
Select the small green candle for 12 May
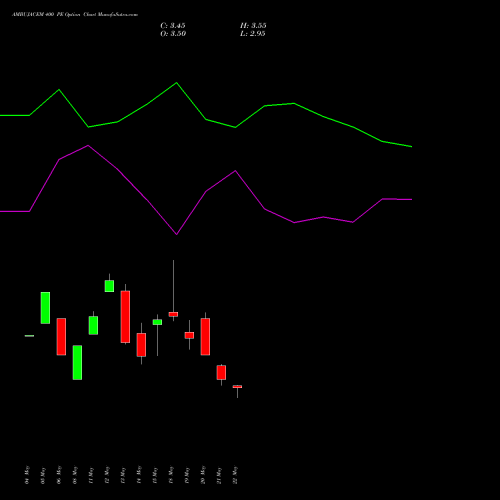tap(109, 286)
